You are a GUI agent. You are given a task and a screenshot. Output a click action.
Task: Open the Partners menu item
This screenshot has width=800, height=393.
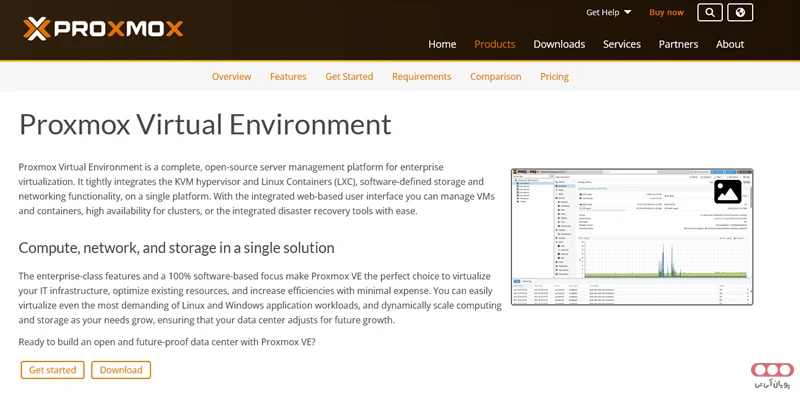(x=678, y=44)
